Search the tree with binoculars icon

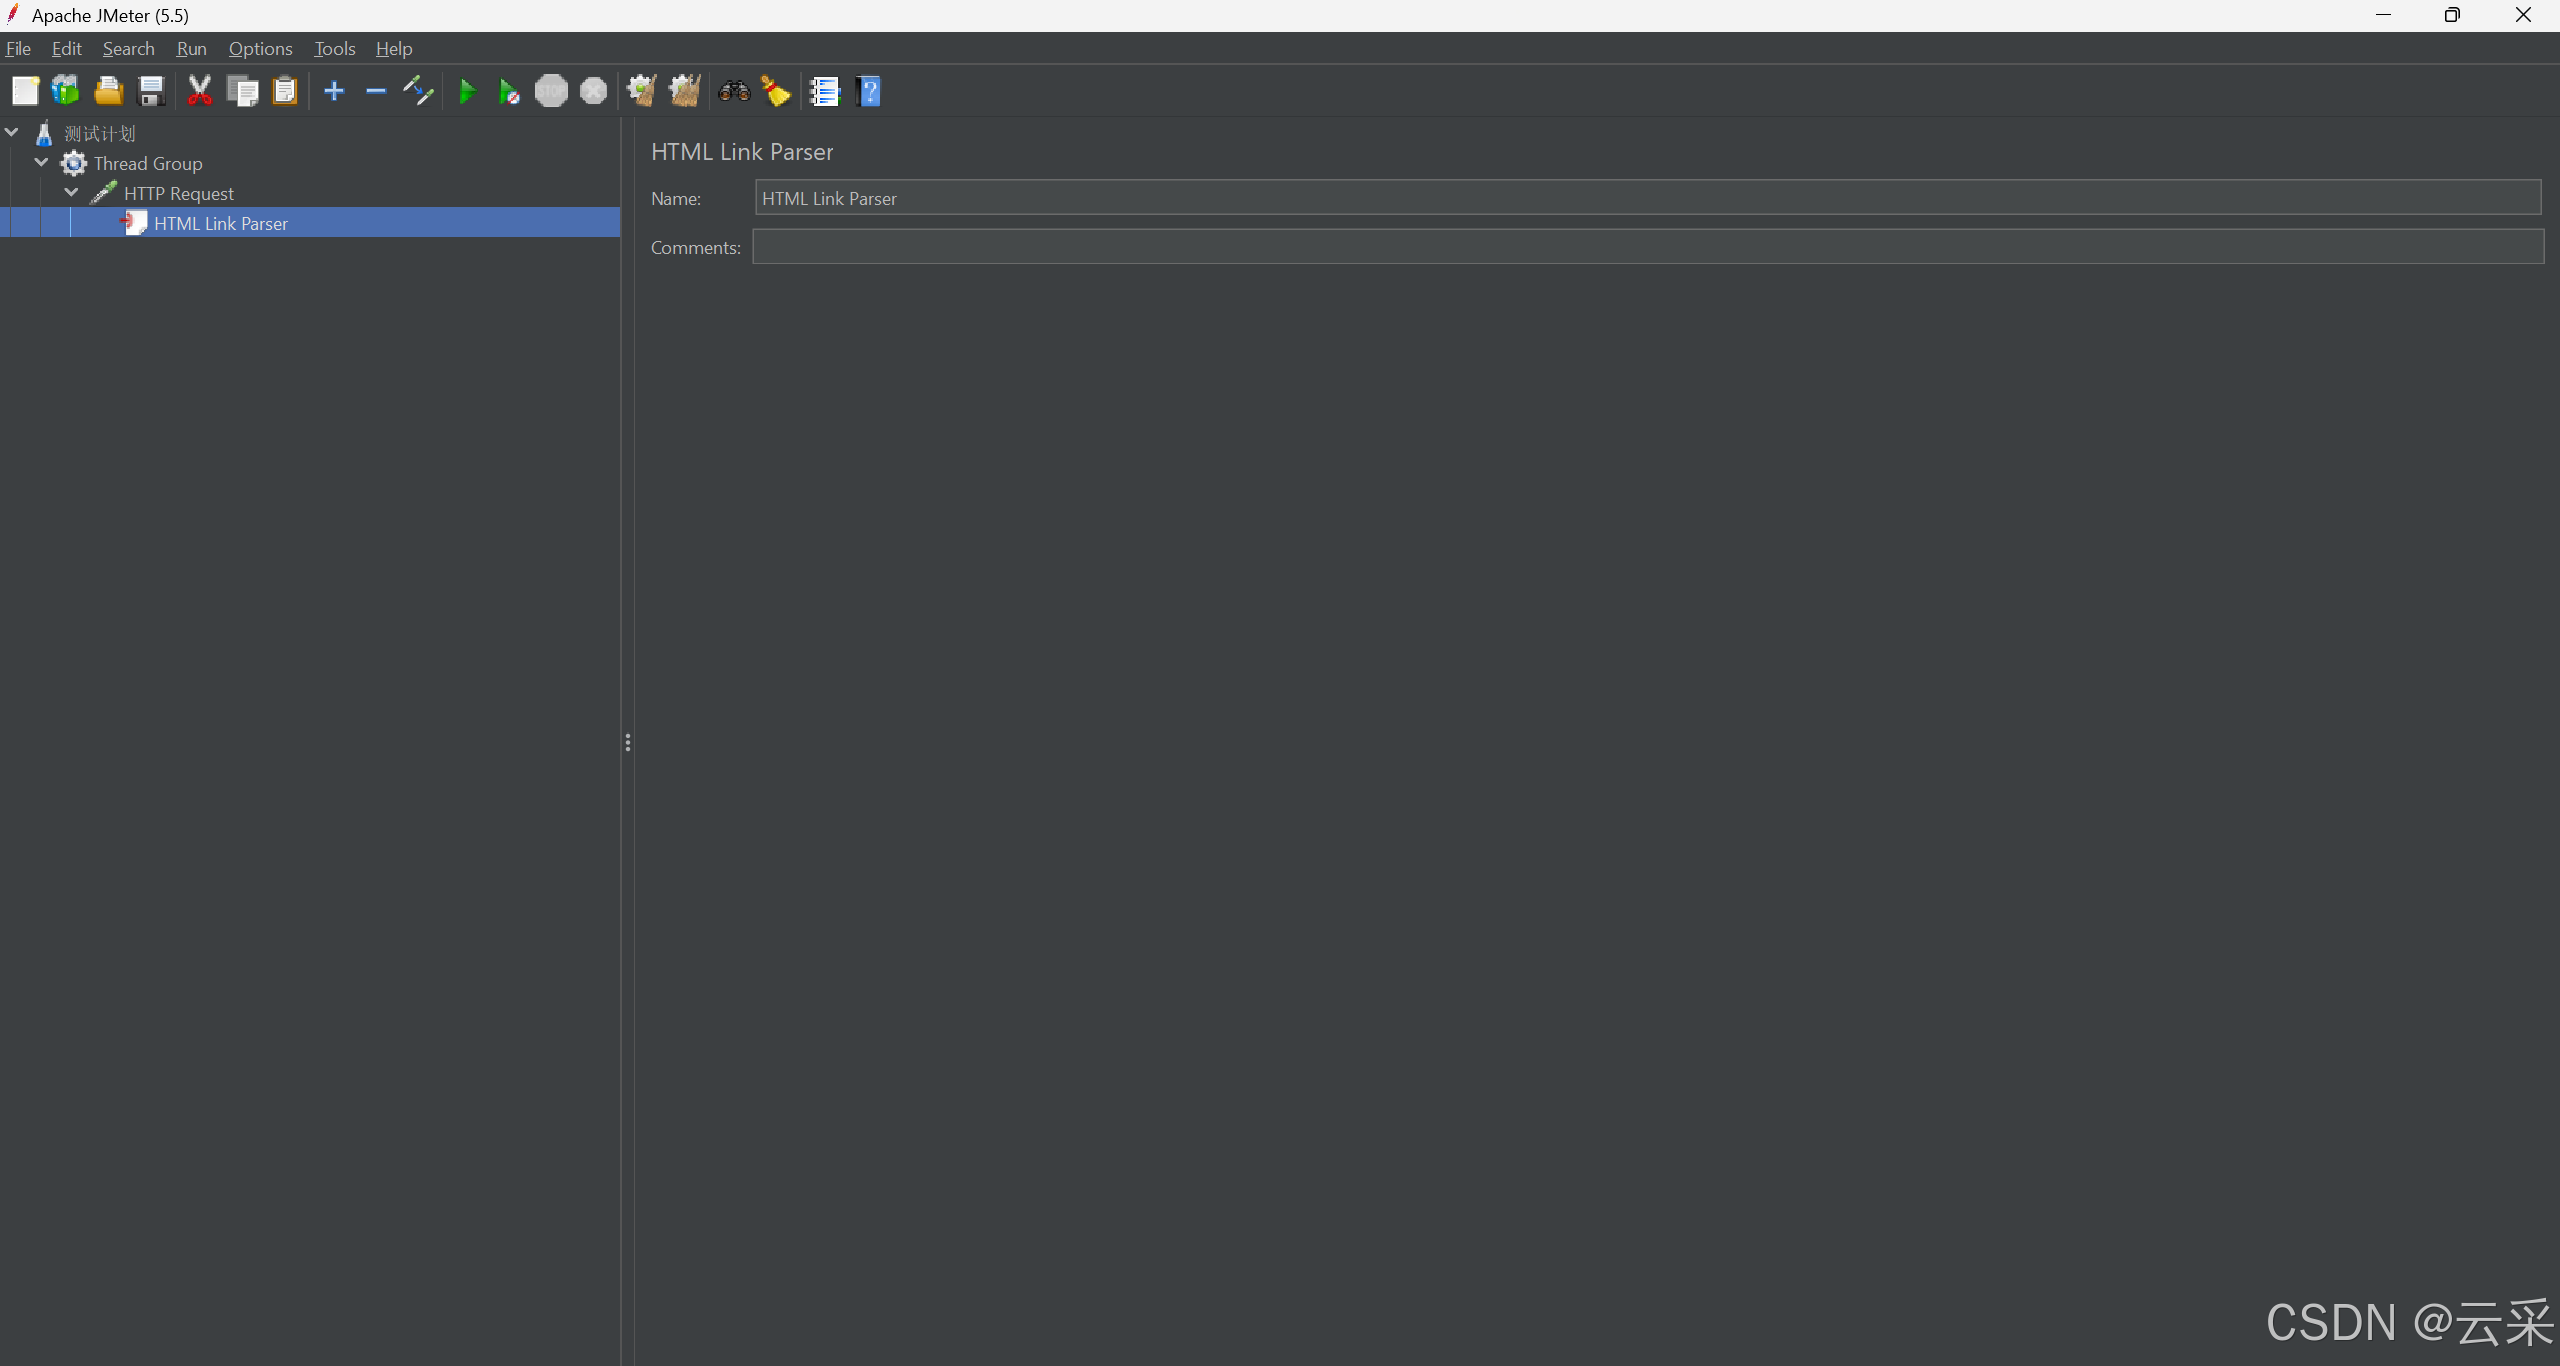(734, 91)
